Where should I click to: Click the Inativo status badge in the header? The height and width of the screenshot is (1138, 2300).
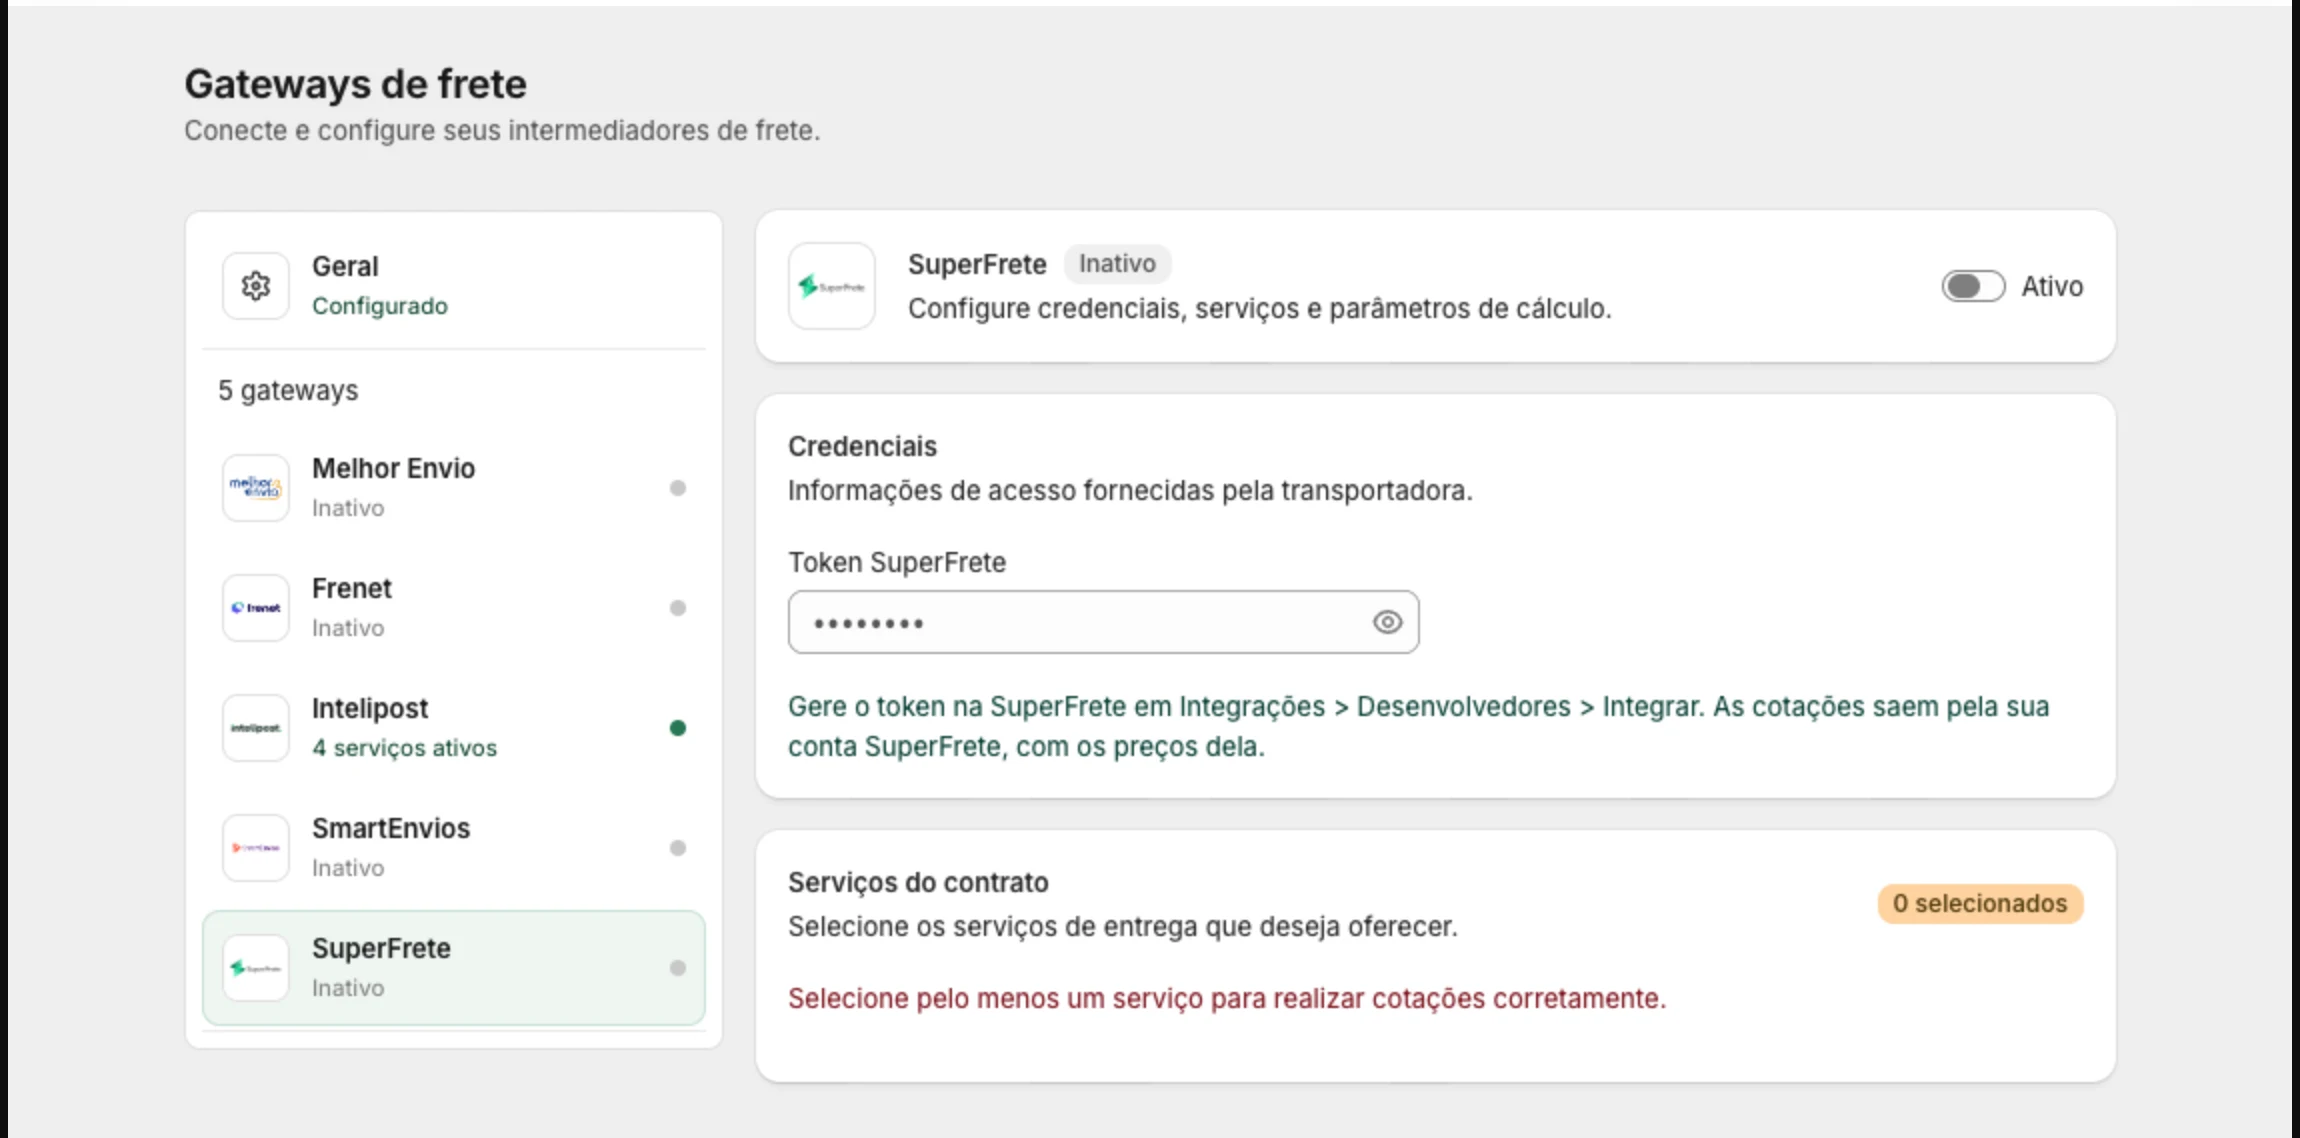(x=1117, y=264)
